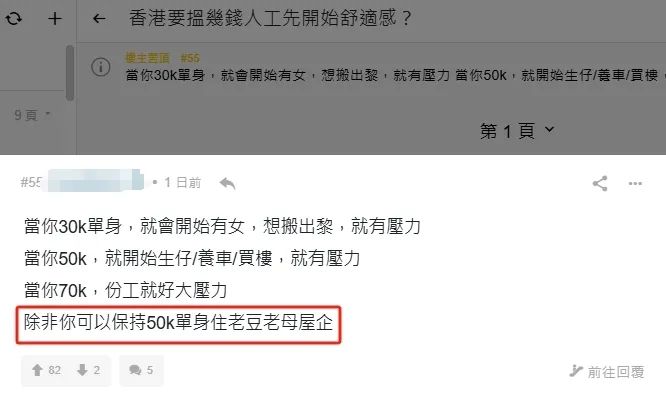Click the refresh icon in the sidebar
Viewport: 666px width, 400px height.
point(14,18)
